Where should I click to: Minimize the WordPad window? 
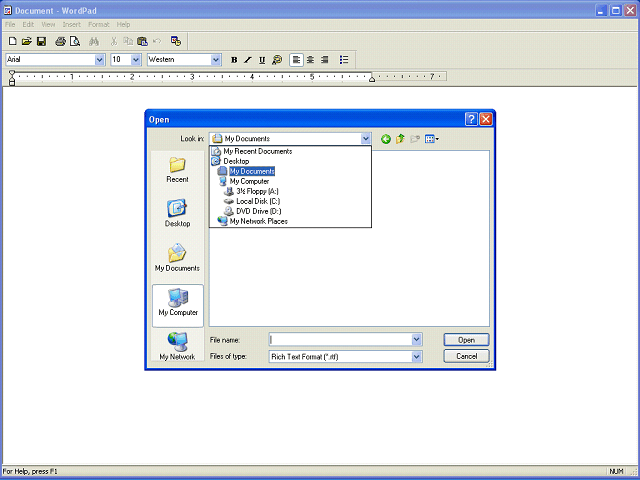coord(601,11)
